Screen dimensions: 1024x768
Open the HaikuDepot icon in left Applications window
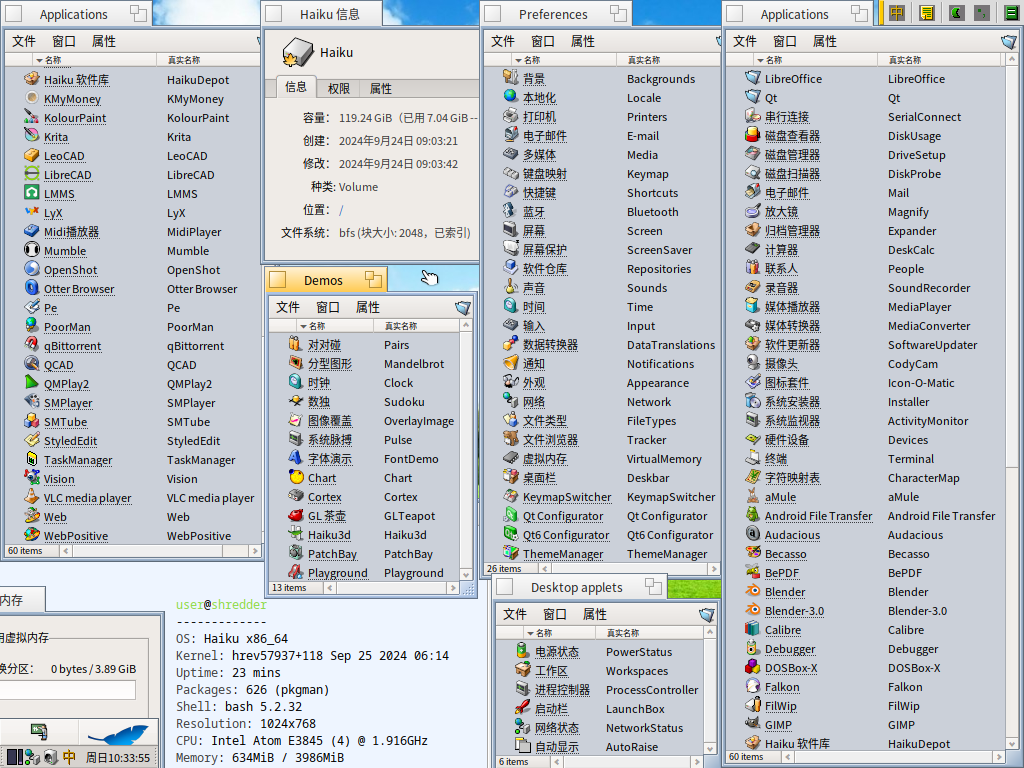pyautogui.click(x=31, y=79)
